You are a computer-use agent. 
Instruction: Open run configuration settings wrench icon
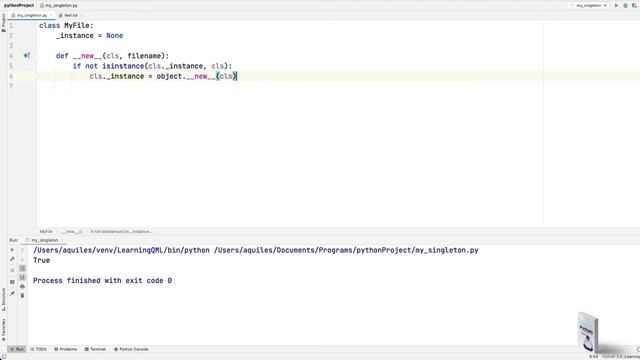[x=12, y=260]
